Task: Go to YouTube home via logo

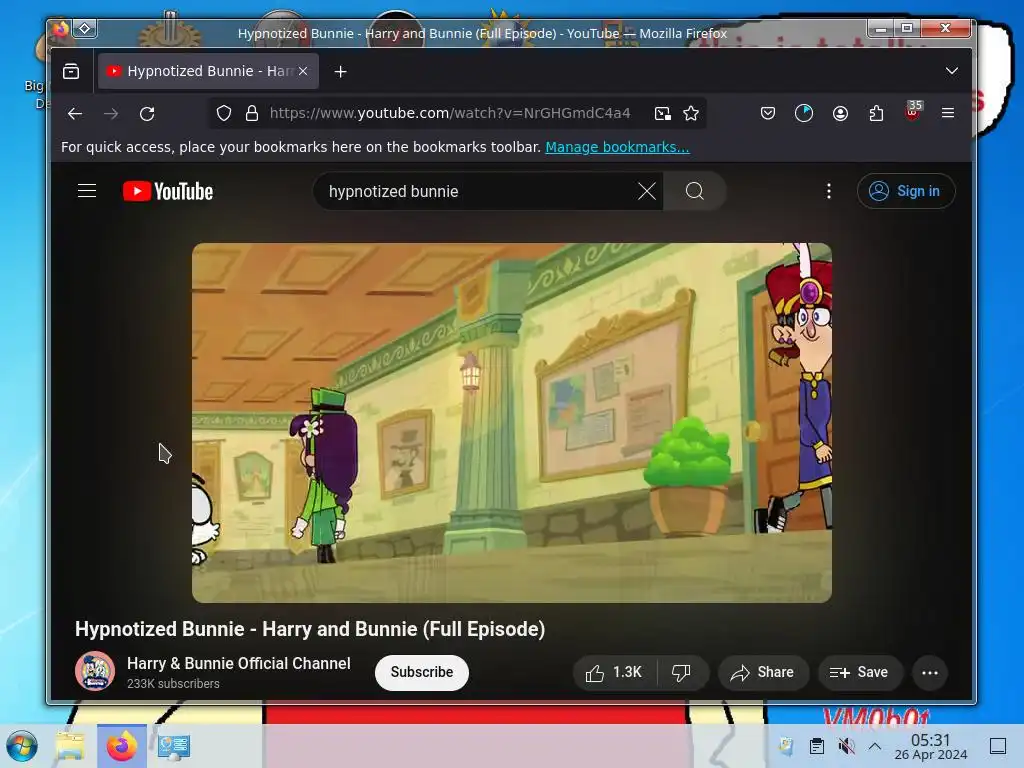Action: (168, 191)
